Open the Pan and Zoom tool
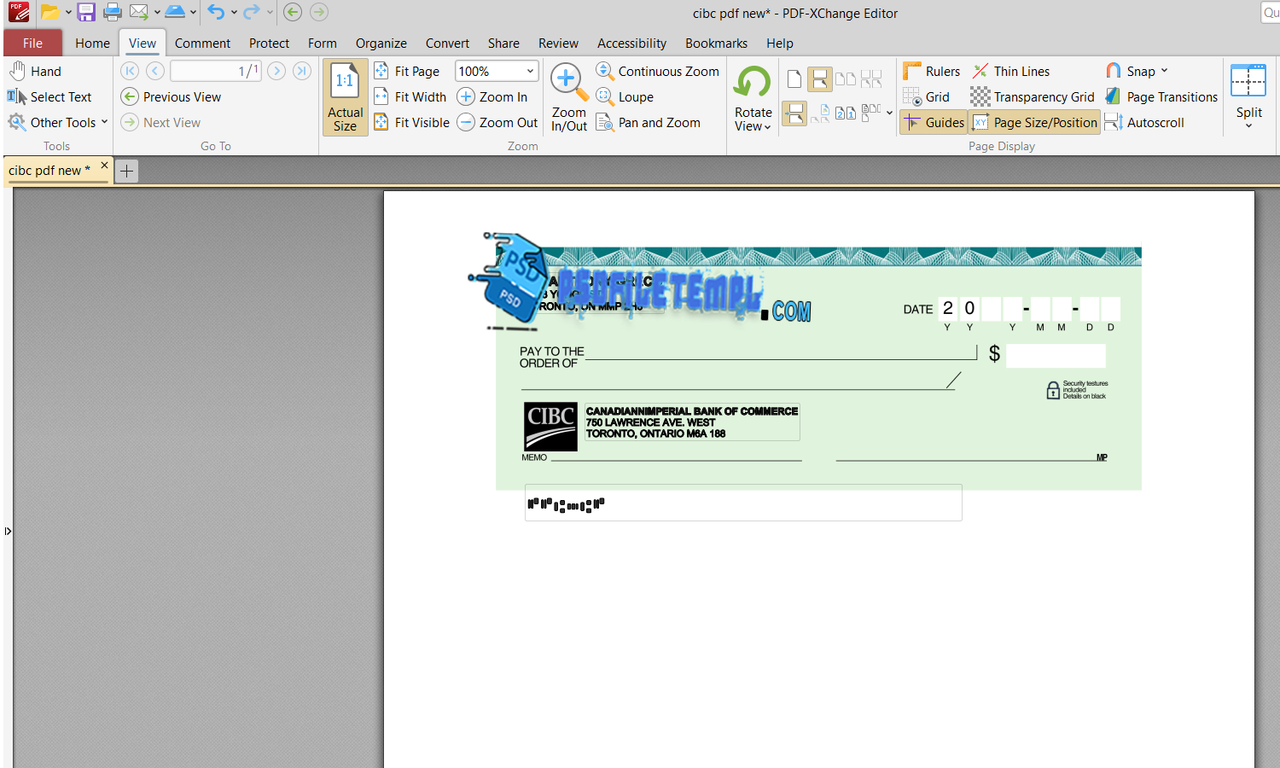 tap(648, 122)
